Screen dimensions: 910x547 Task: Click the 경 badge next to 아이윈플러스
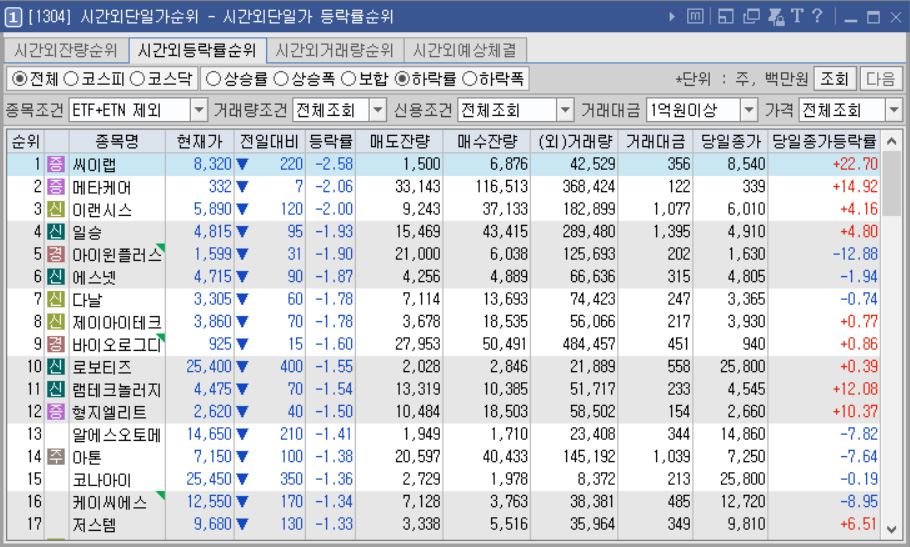(56, 254)
